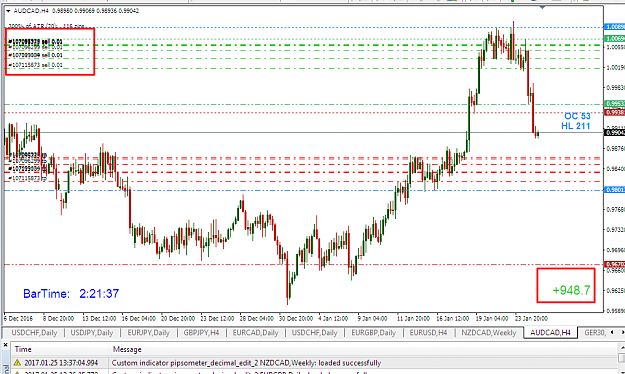Open the EURUSD,H4 chart tab
The image size is (625, 374).
pos(428,333)
